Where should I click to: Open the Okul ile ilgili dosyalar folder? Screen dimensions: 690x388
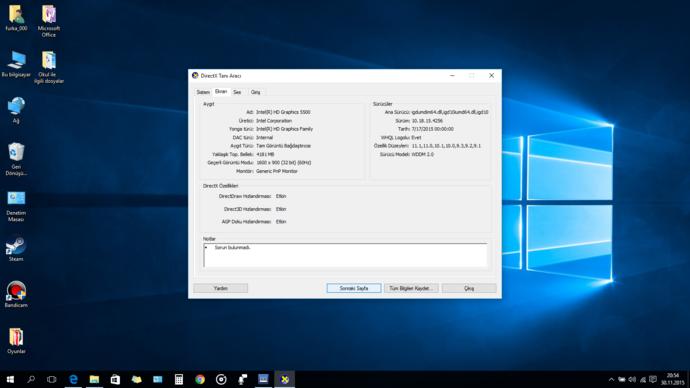click(x=49, y=67)
